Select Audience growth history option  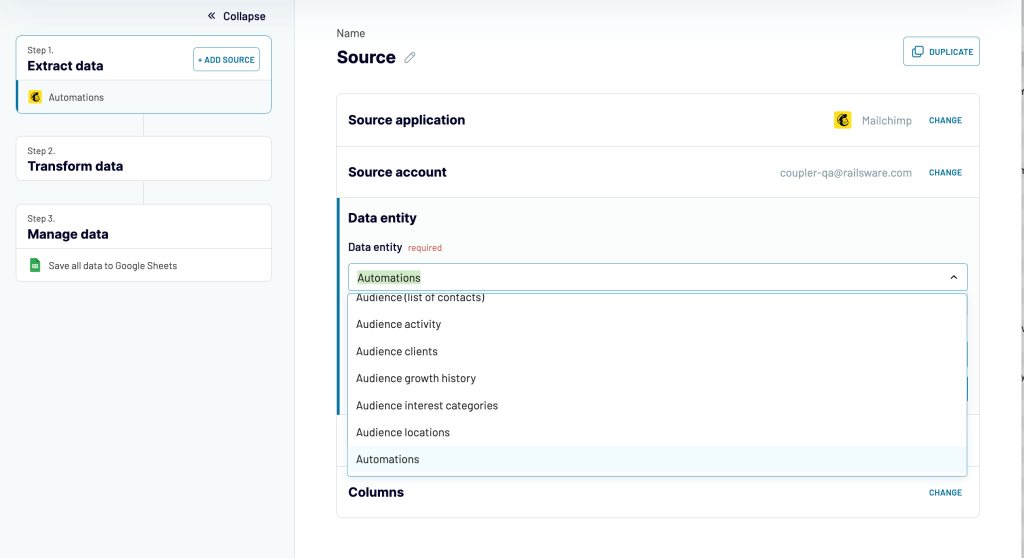(657, 378)
